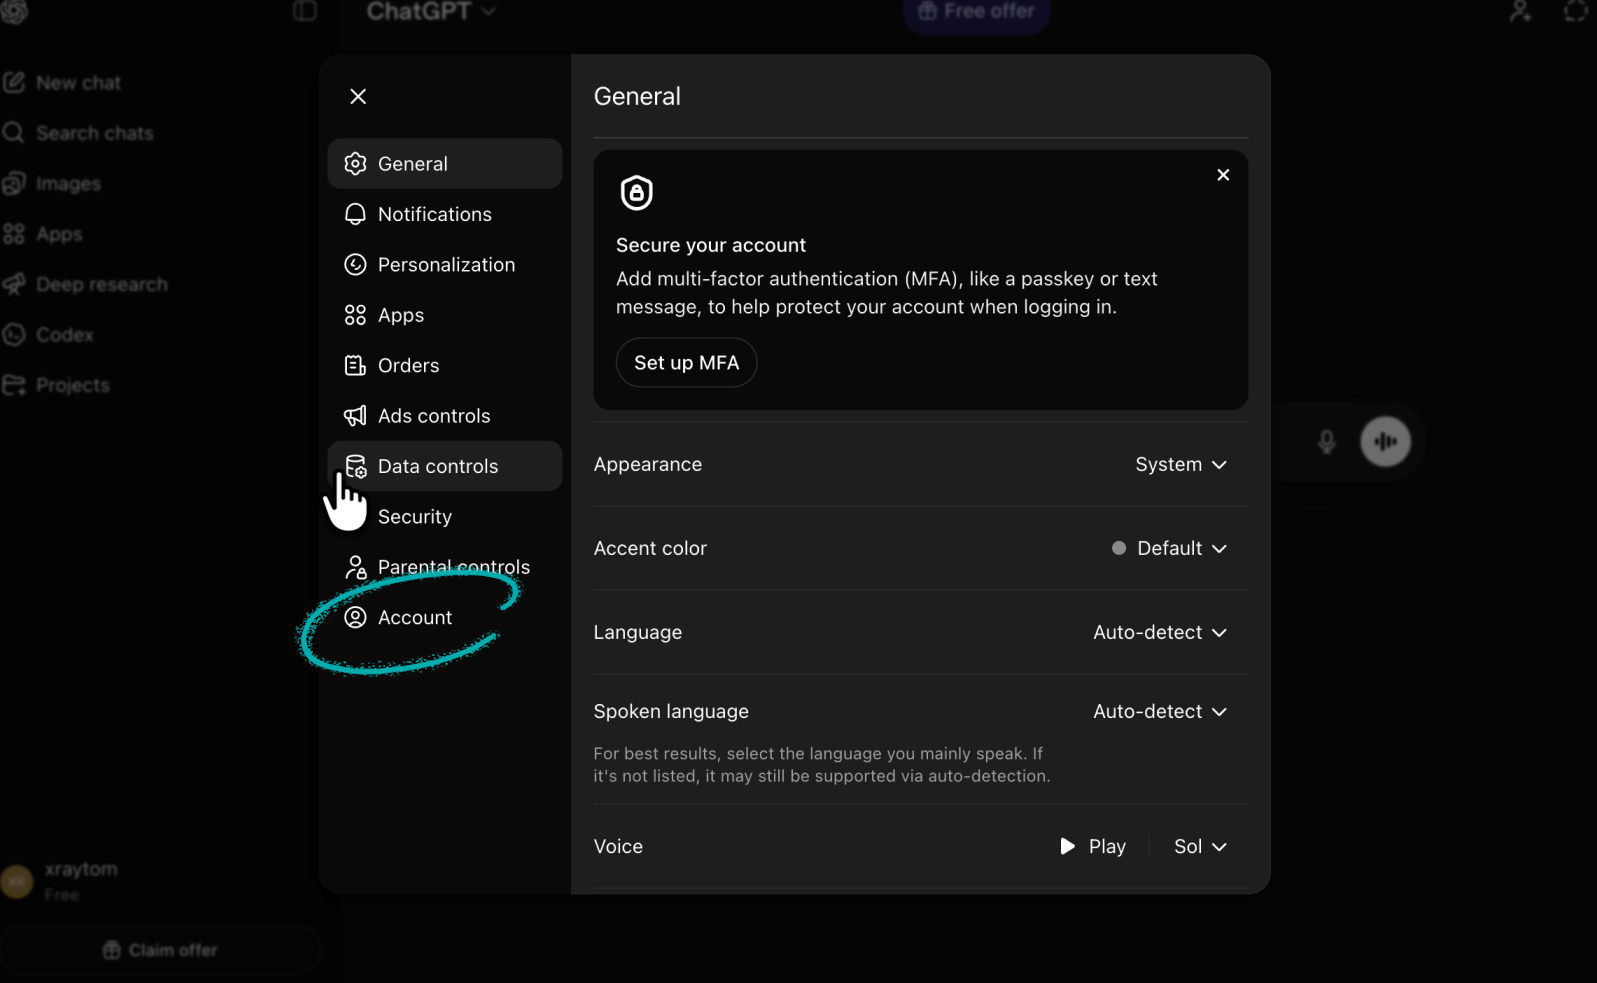Click the Codex icon in the sidebar
This screenshot has height=983, width=1597.
point(14,335)
